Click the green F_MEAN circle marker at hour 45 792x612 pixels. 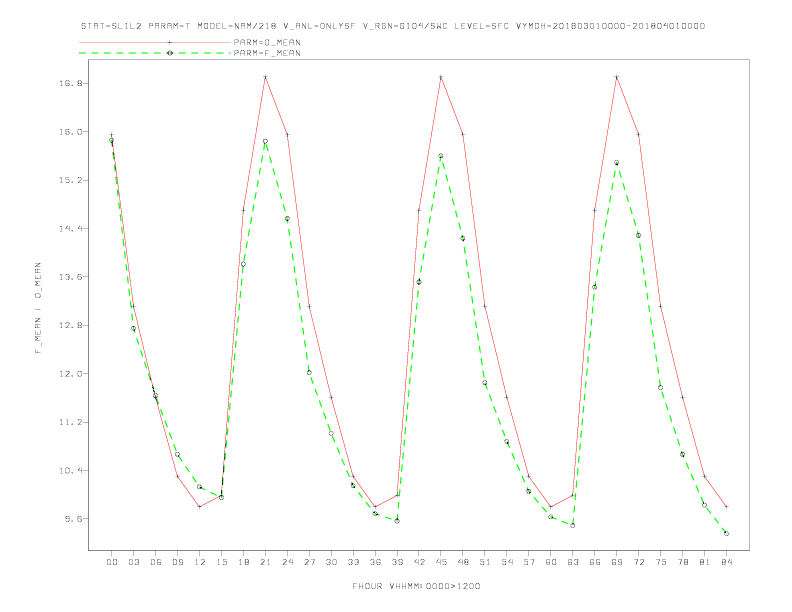[x=441, y=156]
